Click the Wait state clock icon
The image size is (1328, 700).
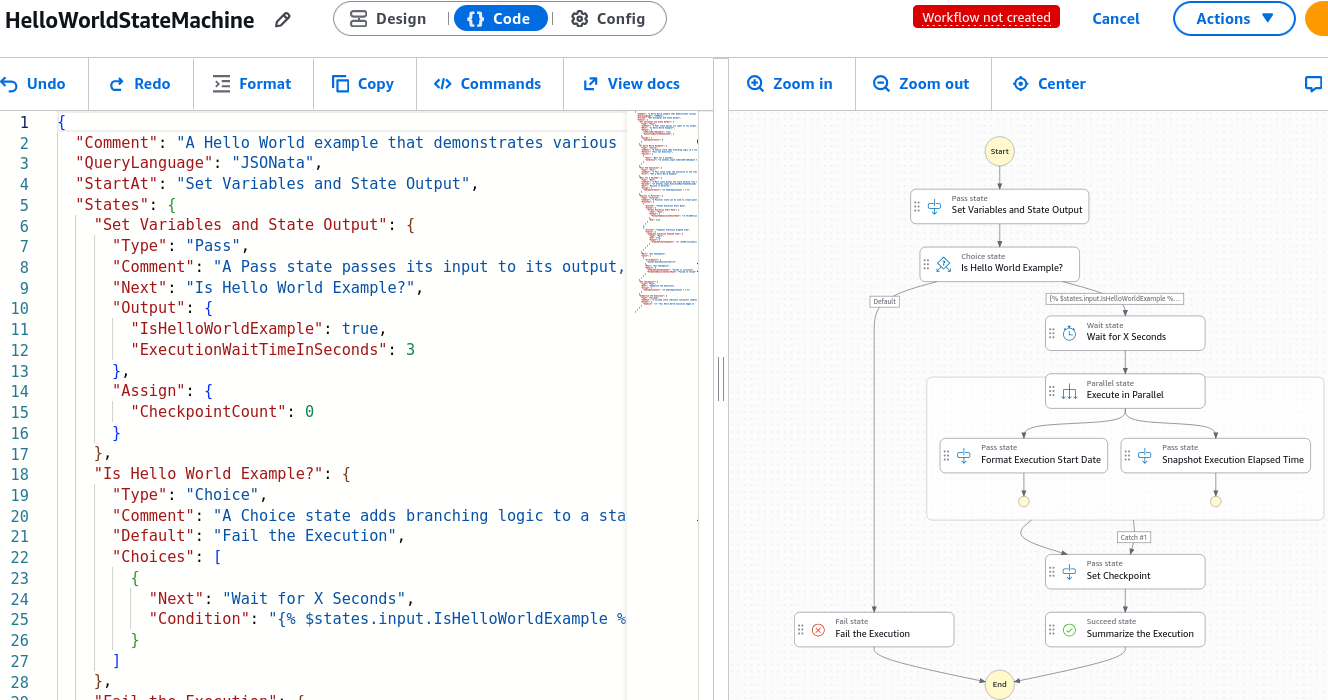click(1069, 333)
